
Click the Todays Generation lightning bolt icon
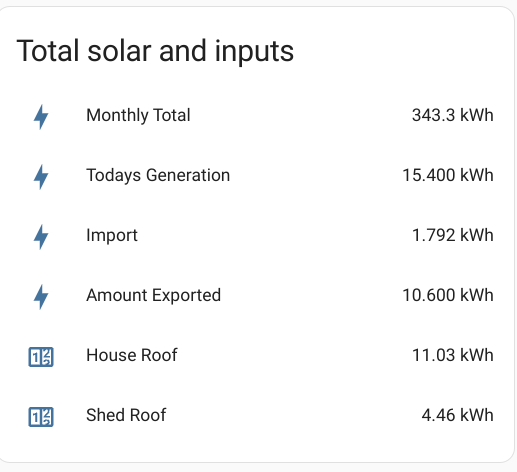coord(41,177)
